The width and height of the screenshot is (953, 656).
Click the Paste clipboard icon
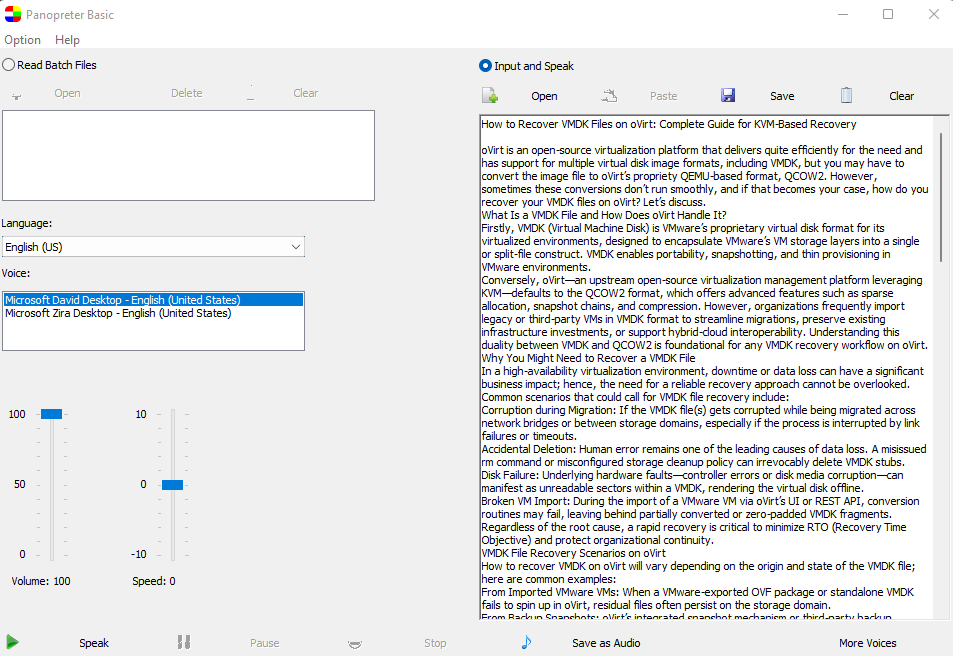609,95
